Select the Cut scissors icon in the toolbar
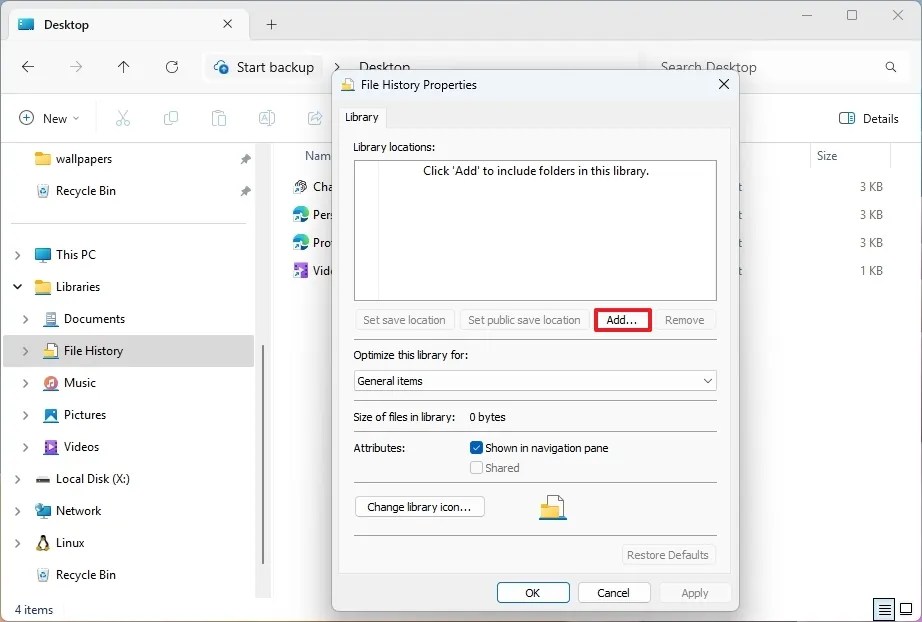This screenshot has height=622, width=922. pyautogui.click(x=123, y=118)
